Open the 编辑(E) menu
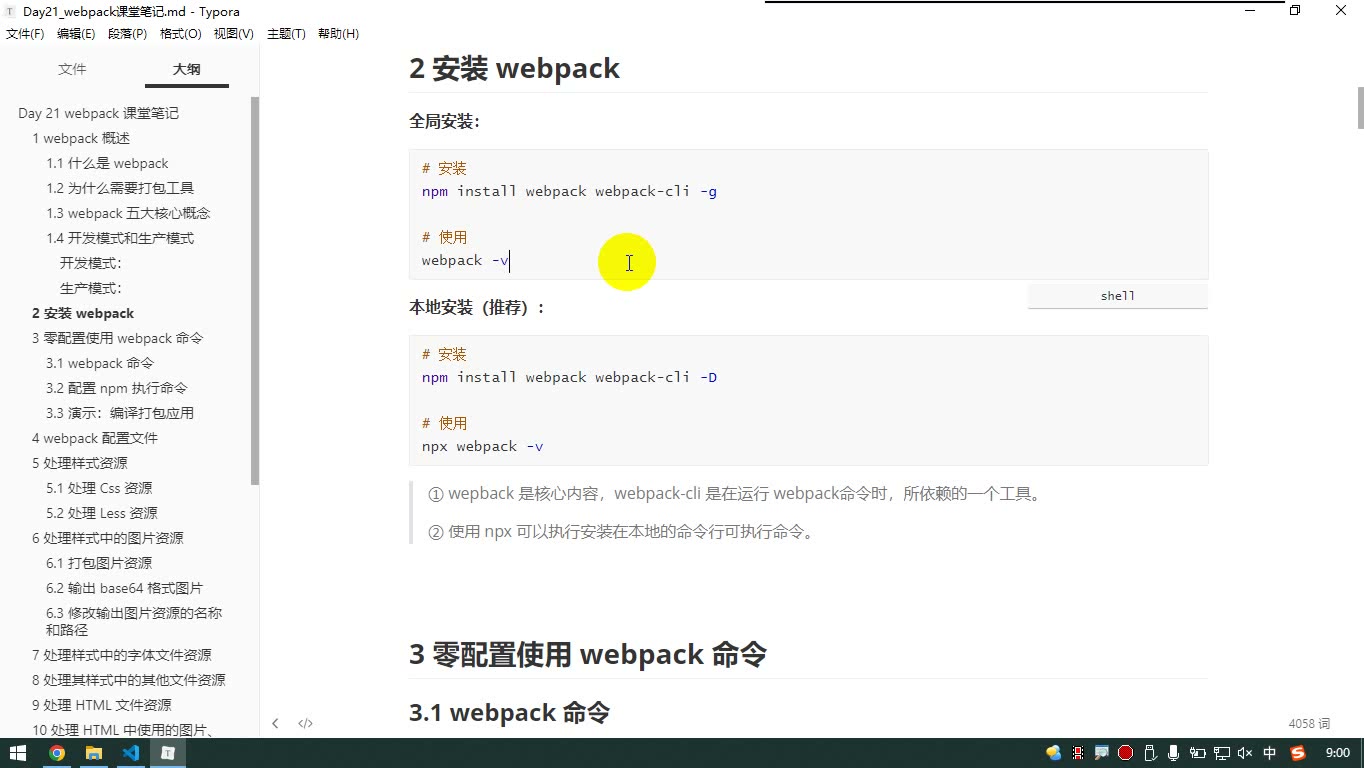 tap(76, 34)
